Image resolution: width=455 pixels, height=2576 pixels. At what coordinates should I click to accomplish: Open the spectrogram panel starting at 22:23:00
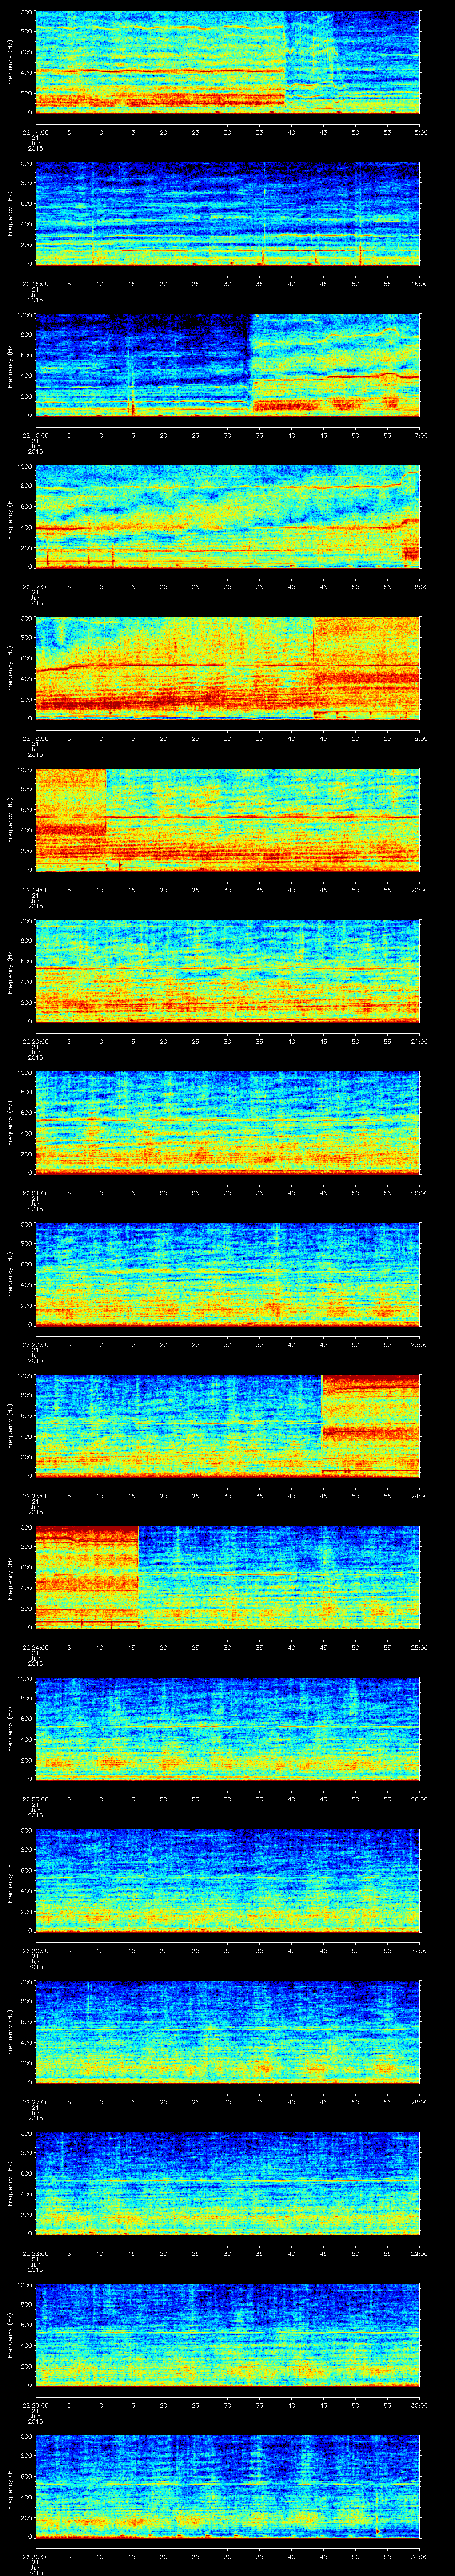(228, 1425)
